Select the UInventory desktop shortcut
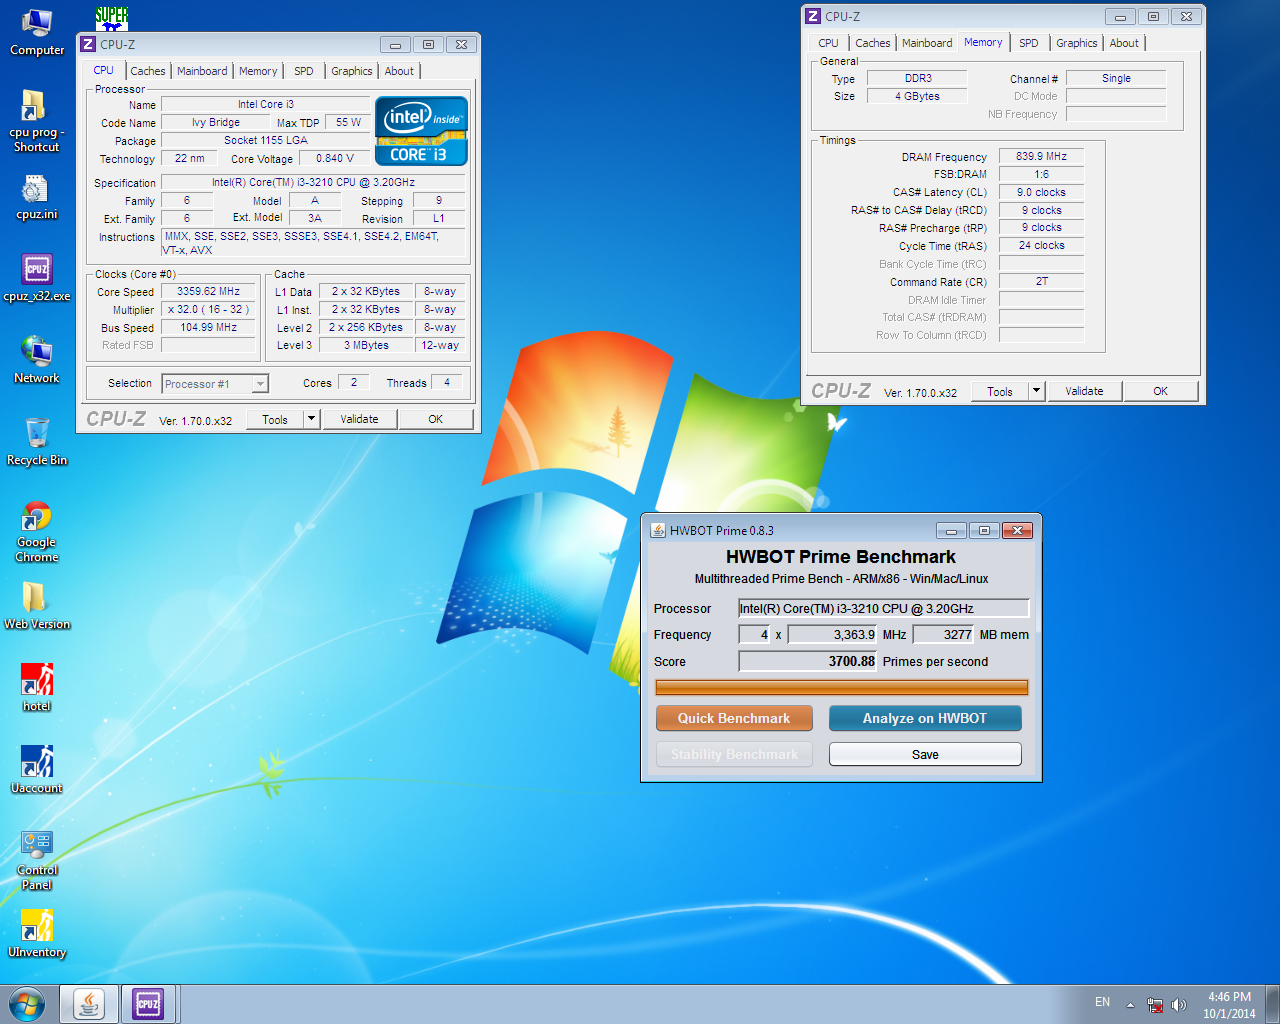Image resolution: width=1280 pixels, height=1024 pixels. pyautogui.click(x=37, y=934)
